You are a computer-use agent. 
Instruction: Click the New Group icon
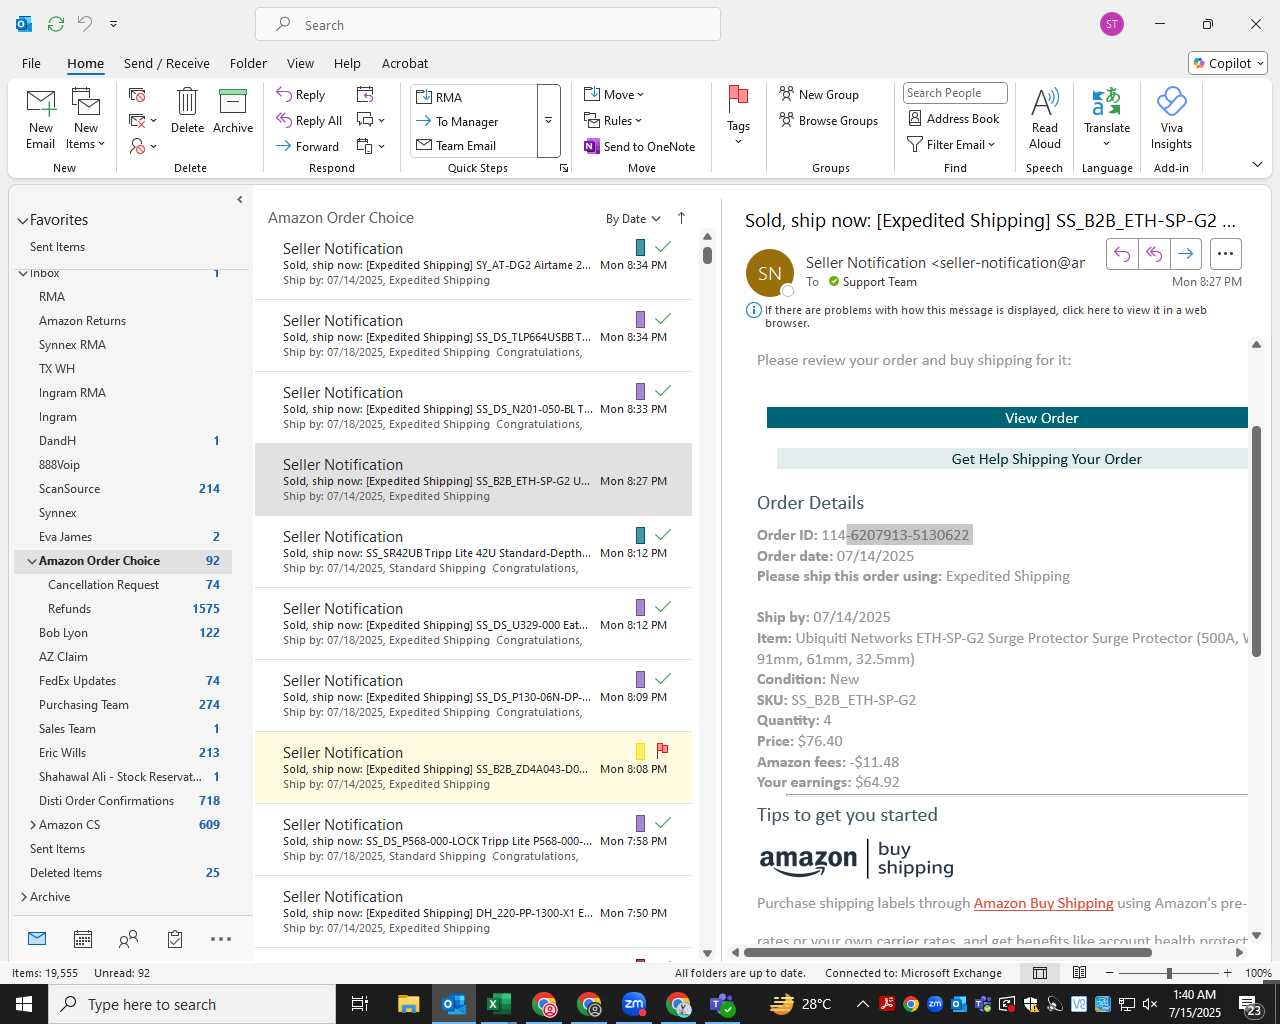[x=787, y=94]
